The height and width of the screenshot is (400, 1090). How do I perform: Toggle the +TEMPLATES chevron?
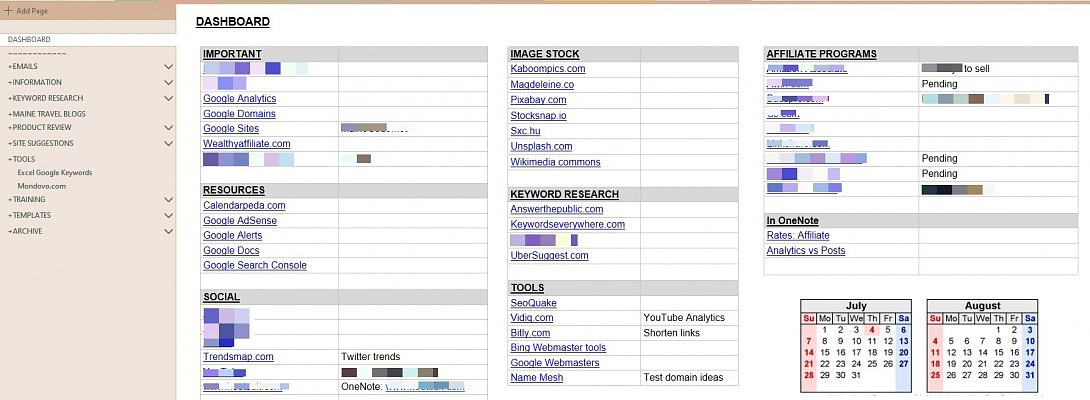[168, 215]
